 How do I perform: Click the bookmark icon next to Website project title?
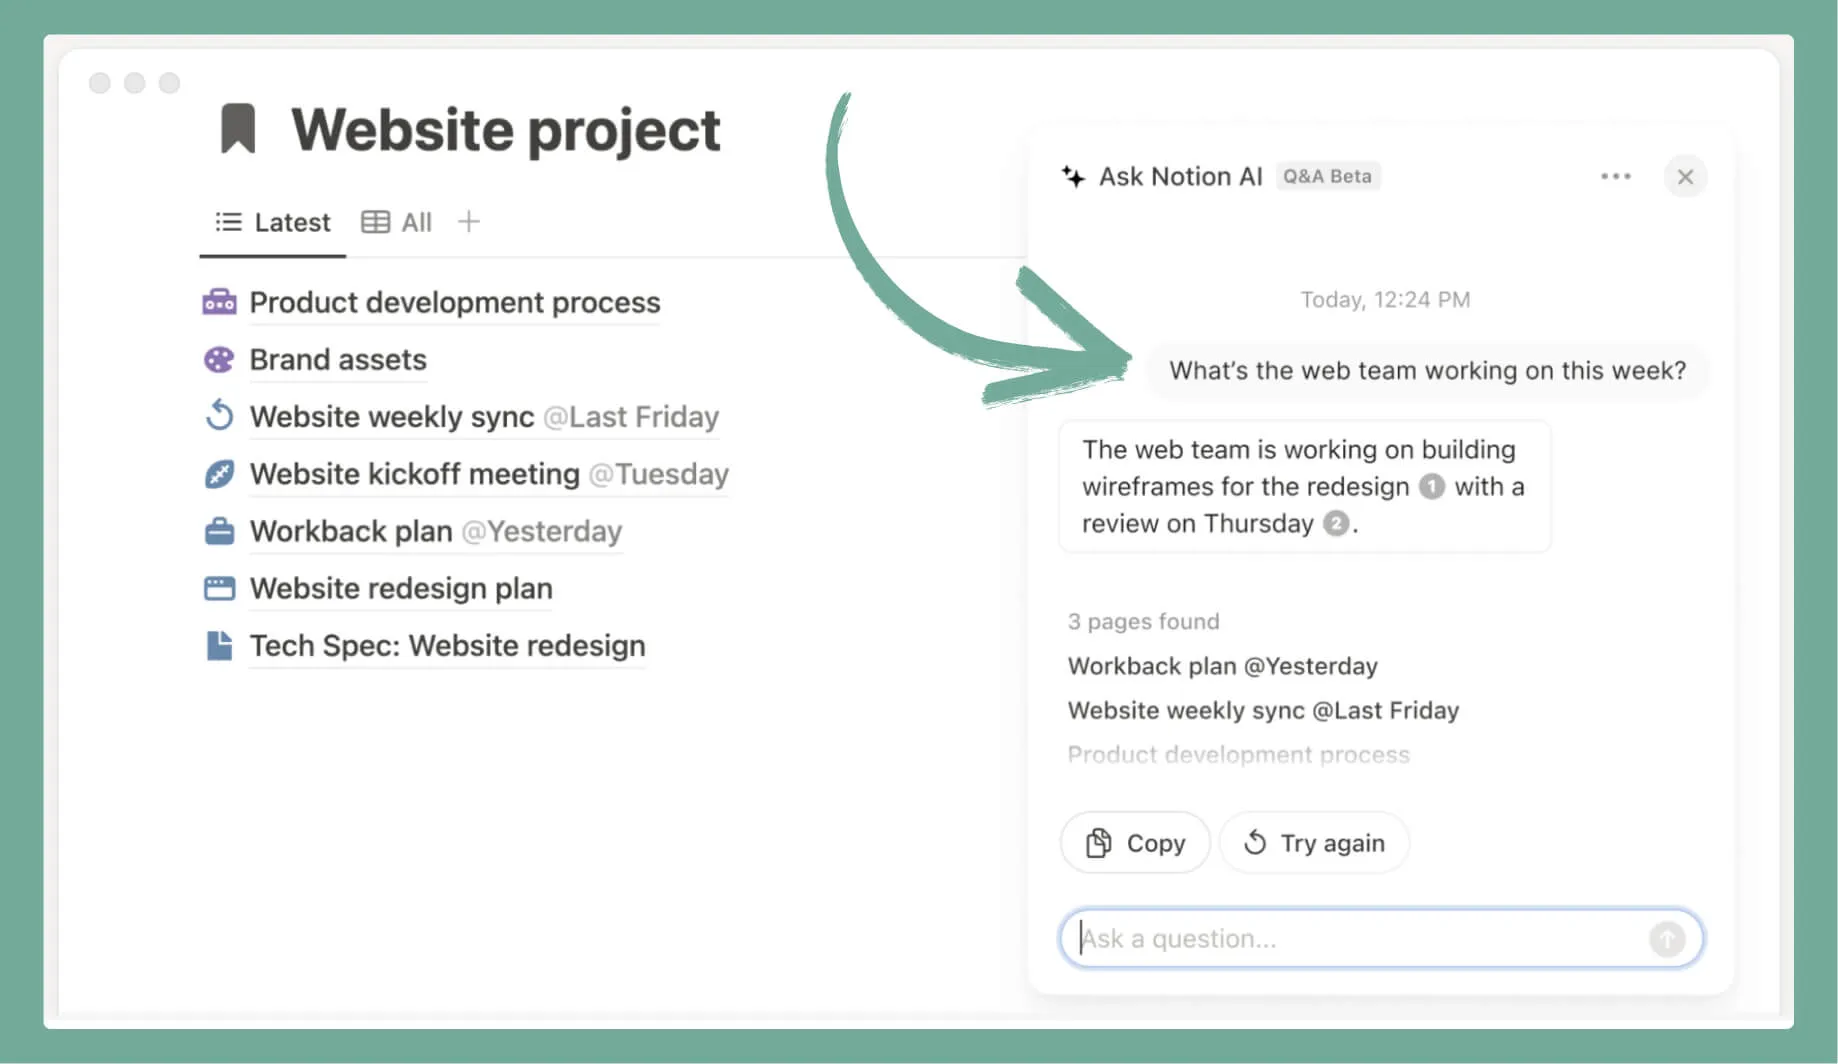(238, 128)
